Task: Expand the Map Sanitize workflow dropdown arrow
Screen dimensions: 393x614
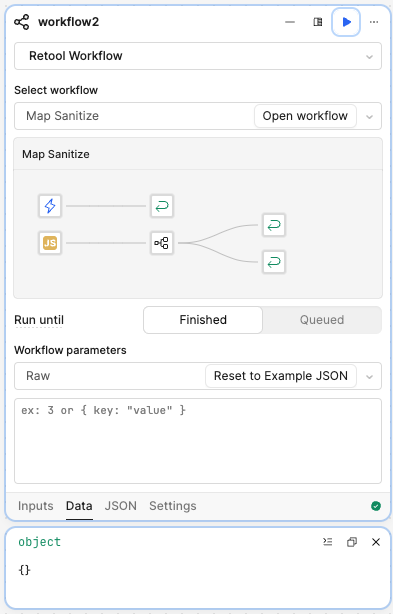Action: (369, 116)
